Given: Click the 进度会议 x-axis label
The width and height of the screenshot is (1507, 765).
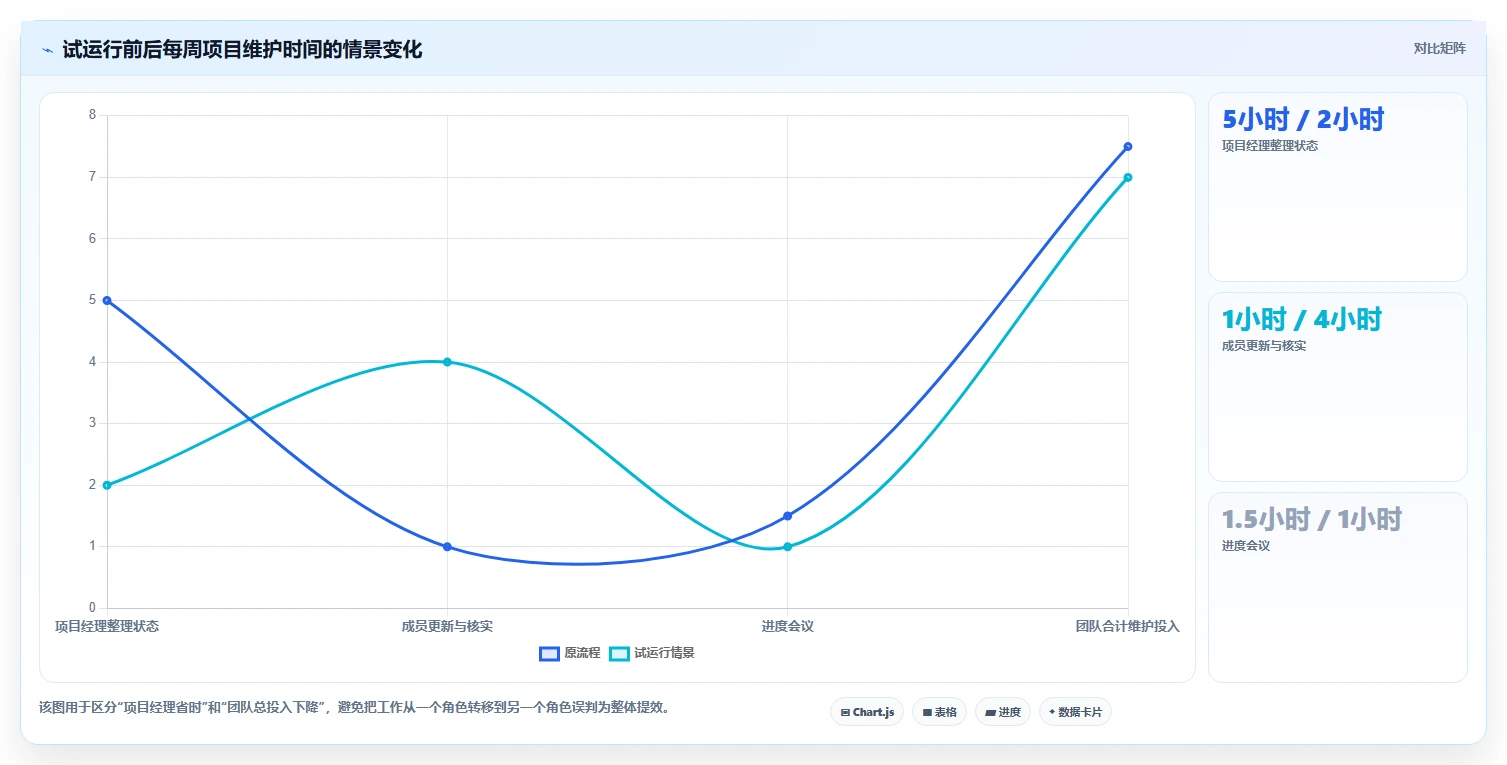Looking at the screenshot, I should pos(788,626).
